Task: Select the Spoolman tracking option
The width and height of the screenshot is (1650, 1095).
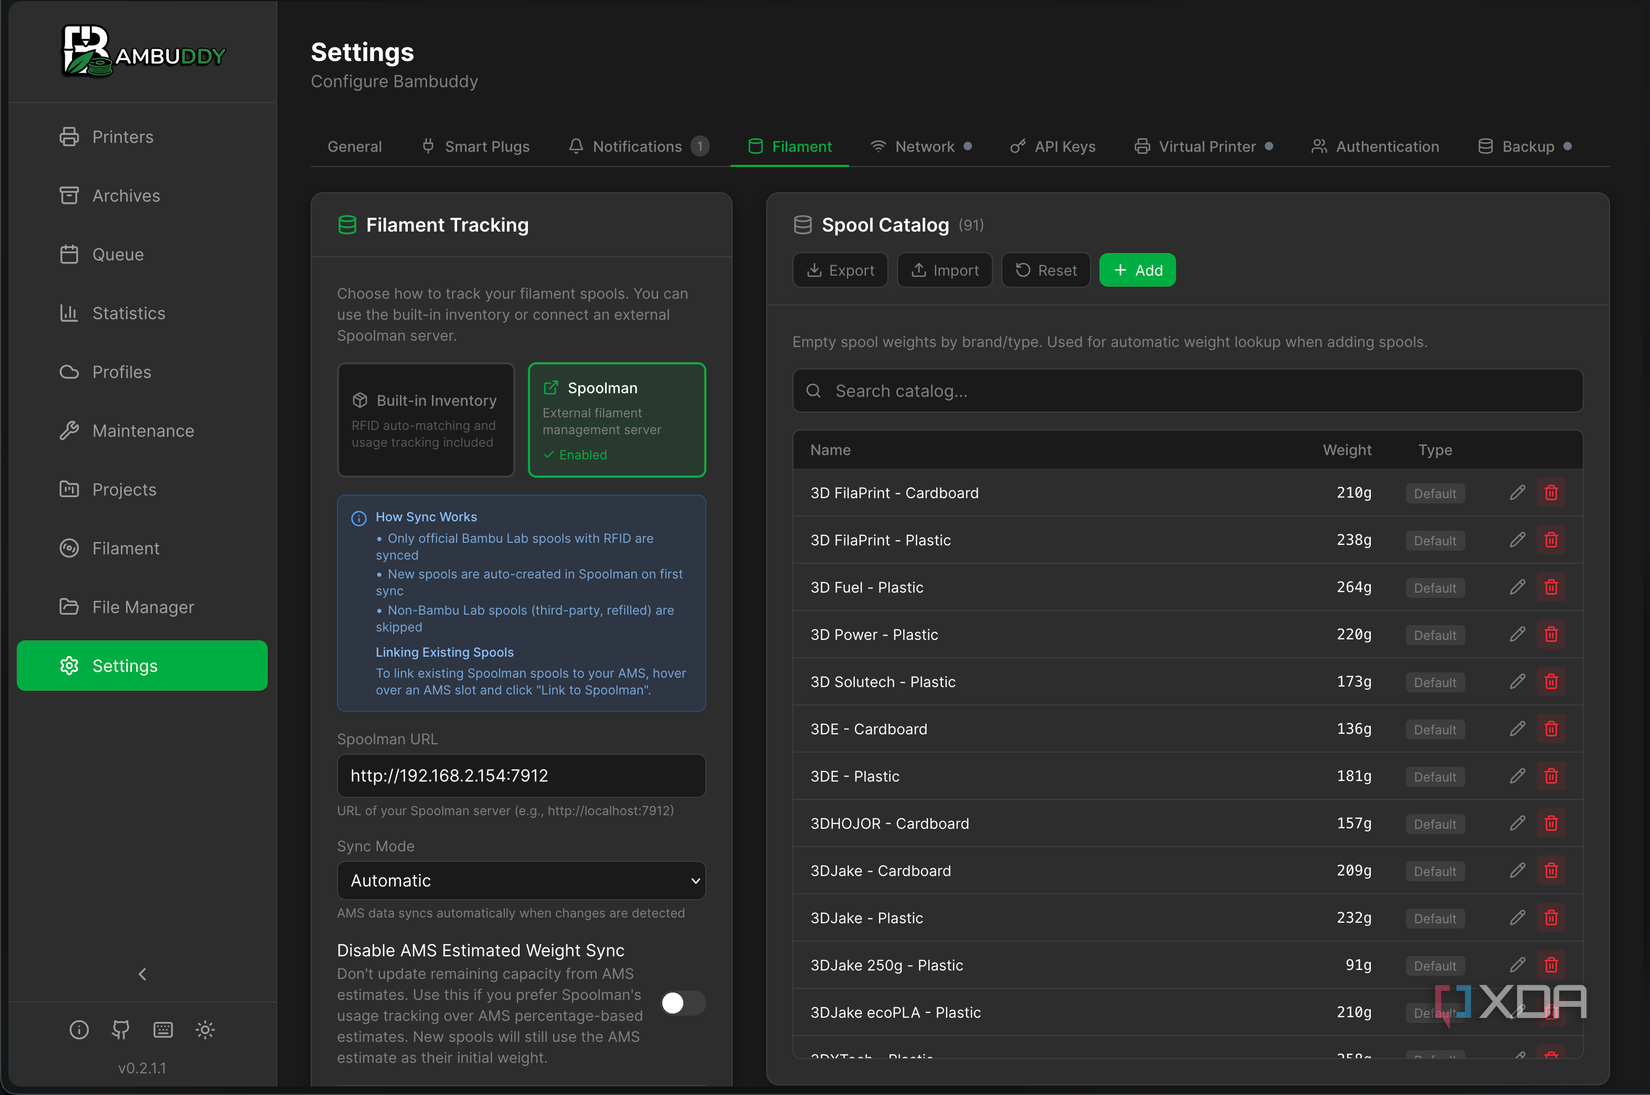Action: point(616,420)
